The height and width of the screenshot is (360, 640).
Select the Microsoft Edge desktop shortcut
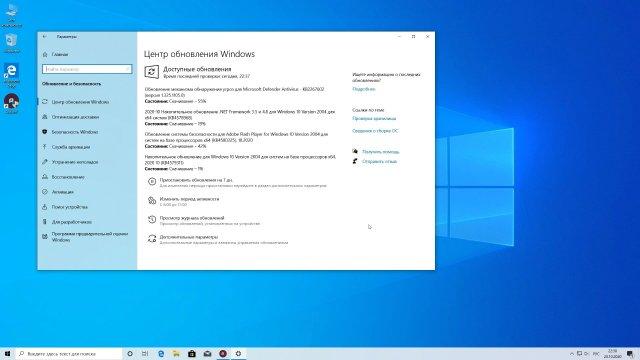11,75
